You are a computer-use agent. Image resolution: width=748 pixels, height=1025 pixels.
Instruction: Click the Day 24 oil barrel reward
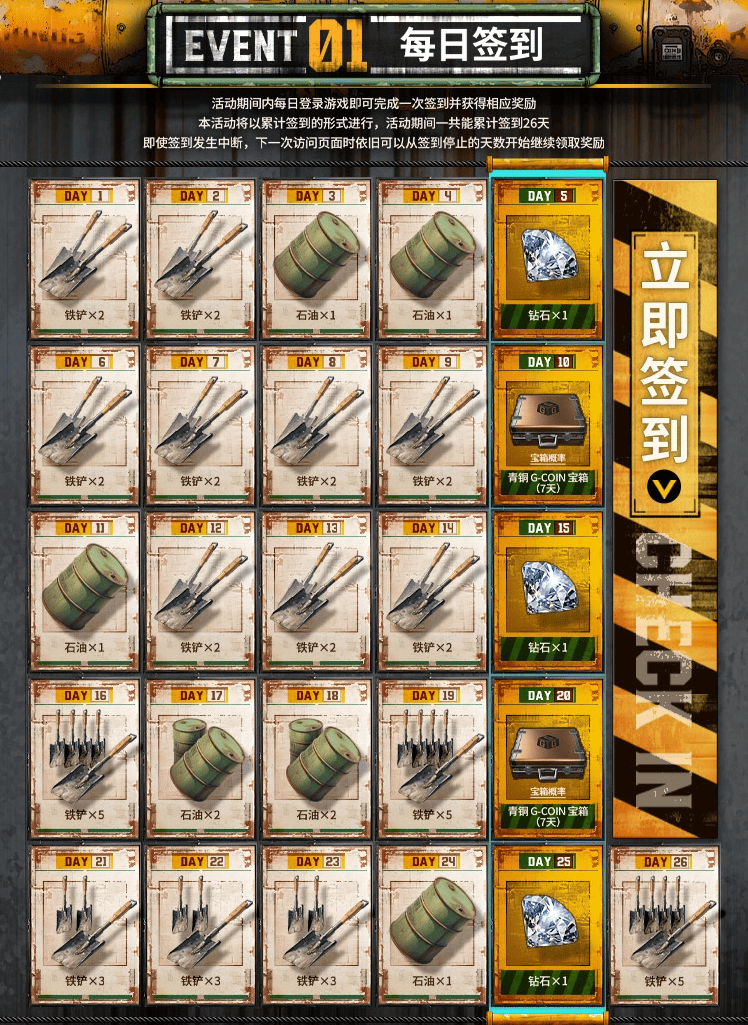[x=432, y=924]
